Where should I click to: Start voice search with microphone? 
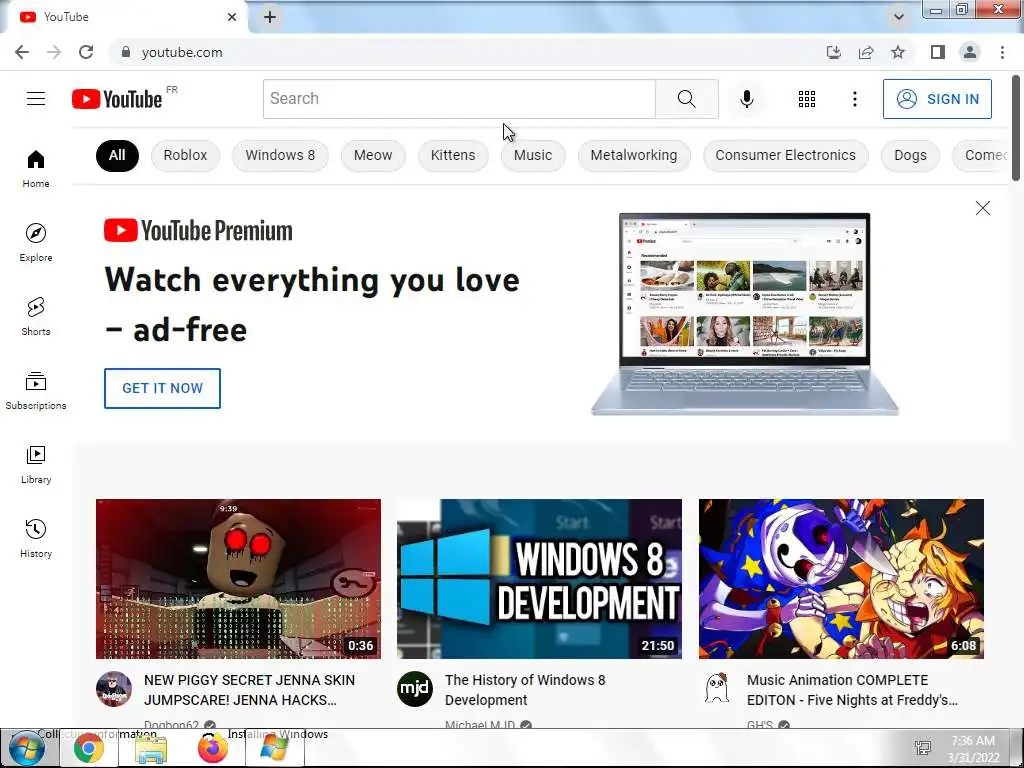747,99
